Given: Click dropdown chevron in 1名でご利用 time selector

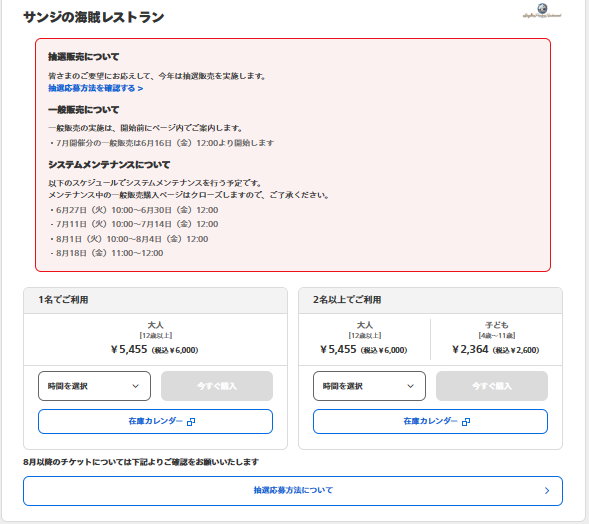Looking at the screenshot, I should (136, 386).
